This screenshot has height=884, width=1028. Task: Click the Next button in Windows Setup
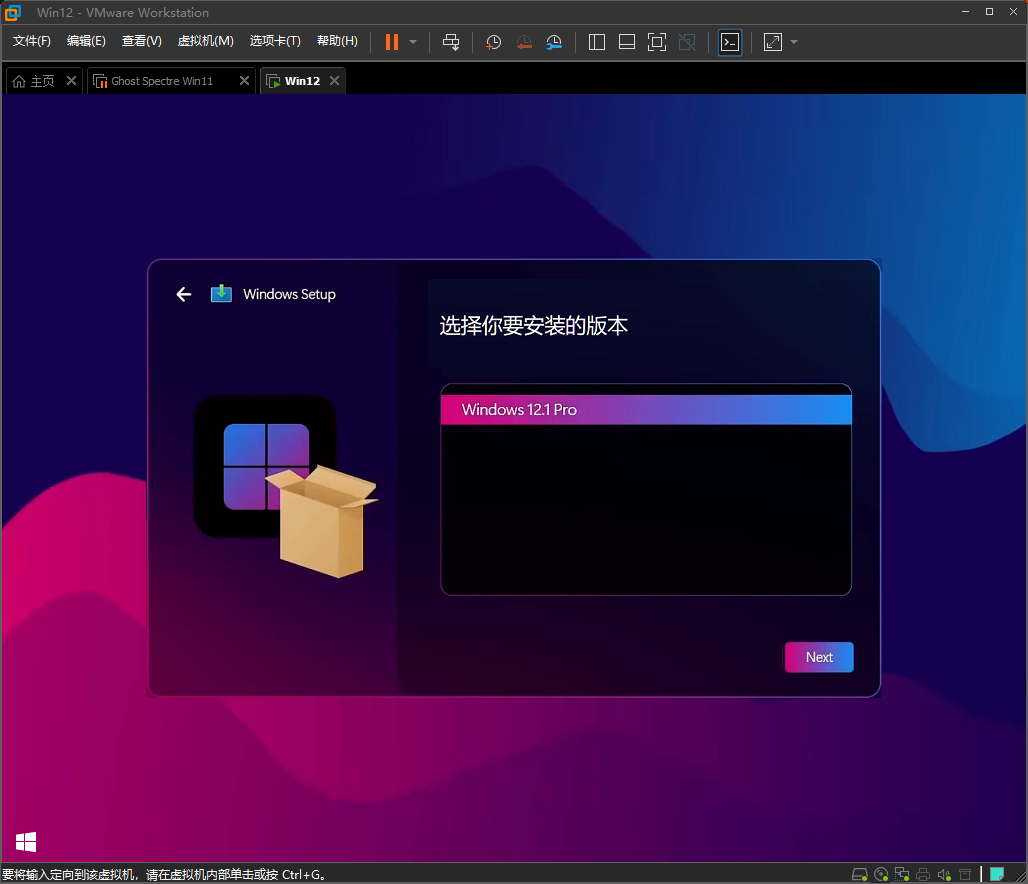coord(819,657)
